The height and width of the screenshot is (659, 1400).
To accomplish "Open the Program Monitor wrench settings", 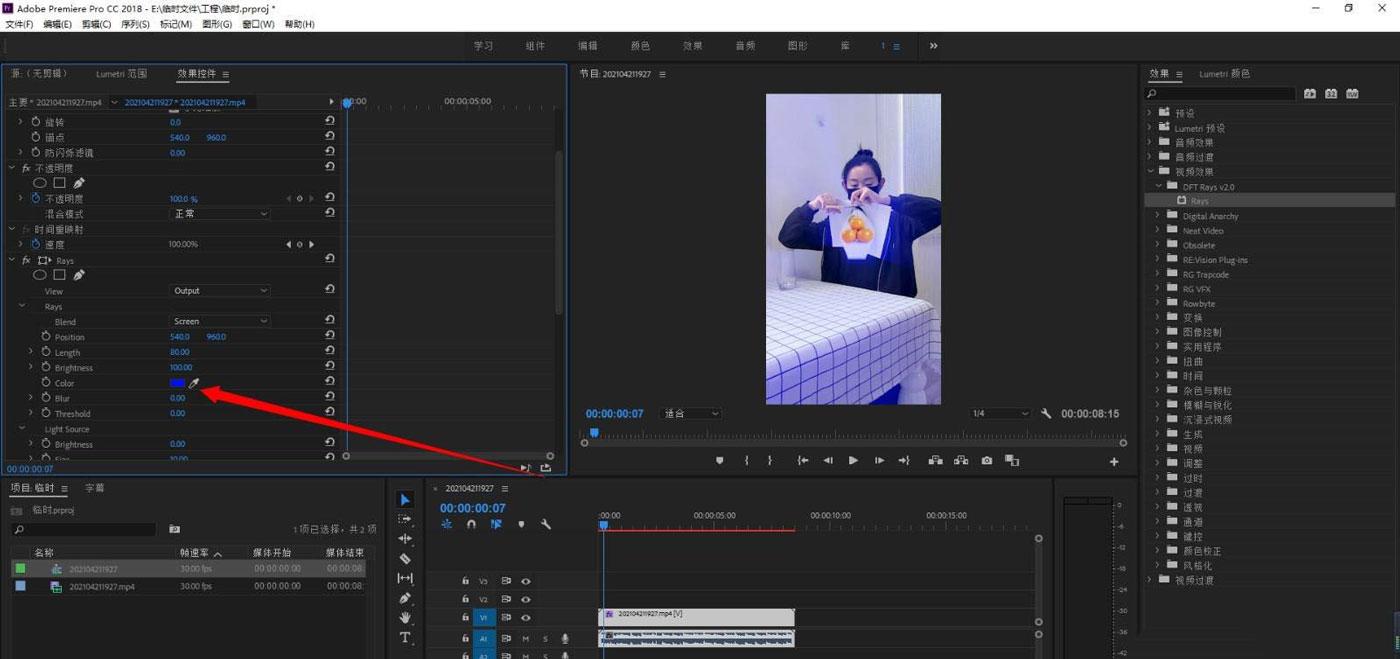I will click(1046, 414).
